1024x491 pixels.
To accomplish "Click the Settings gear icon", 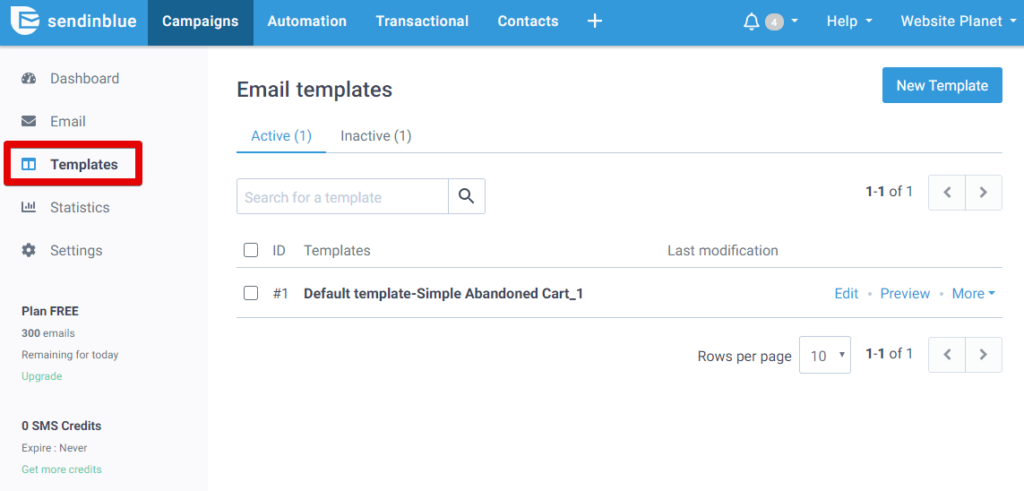I will (x=29, y=251).
